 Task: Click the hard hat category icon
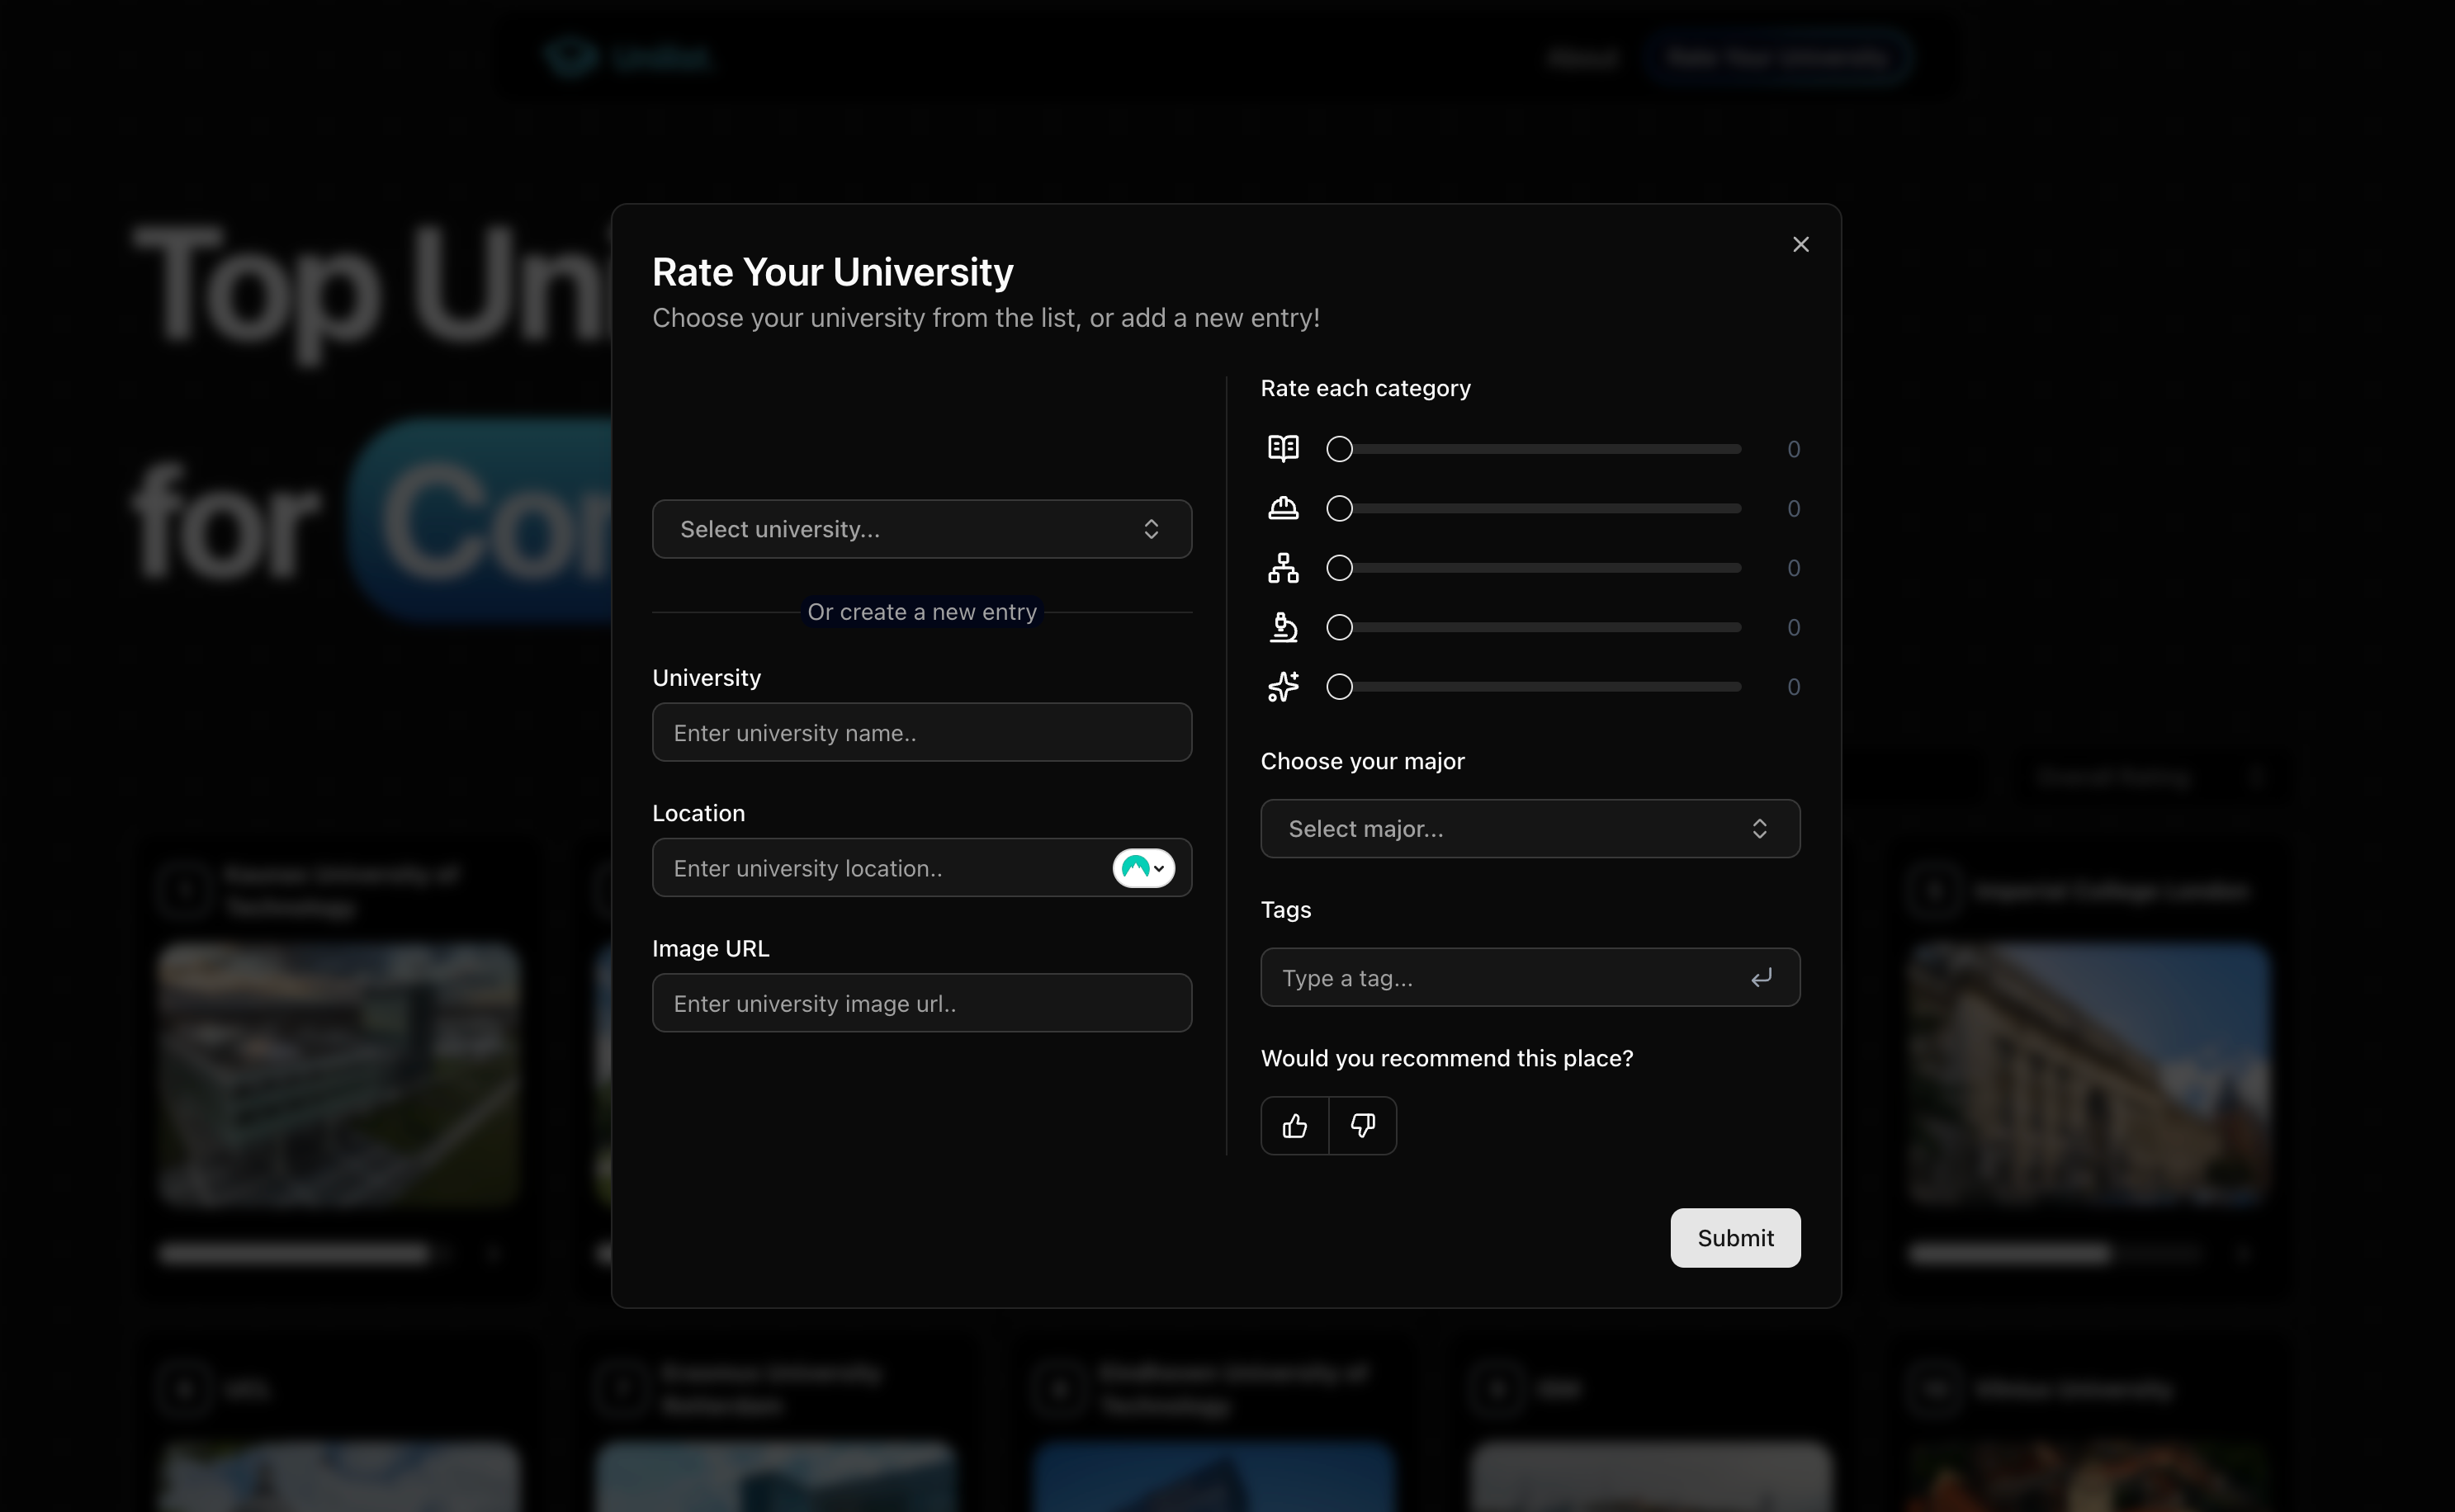tap(1283, 508)
